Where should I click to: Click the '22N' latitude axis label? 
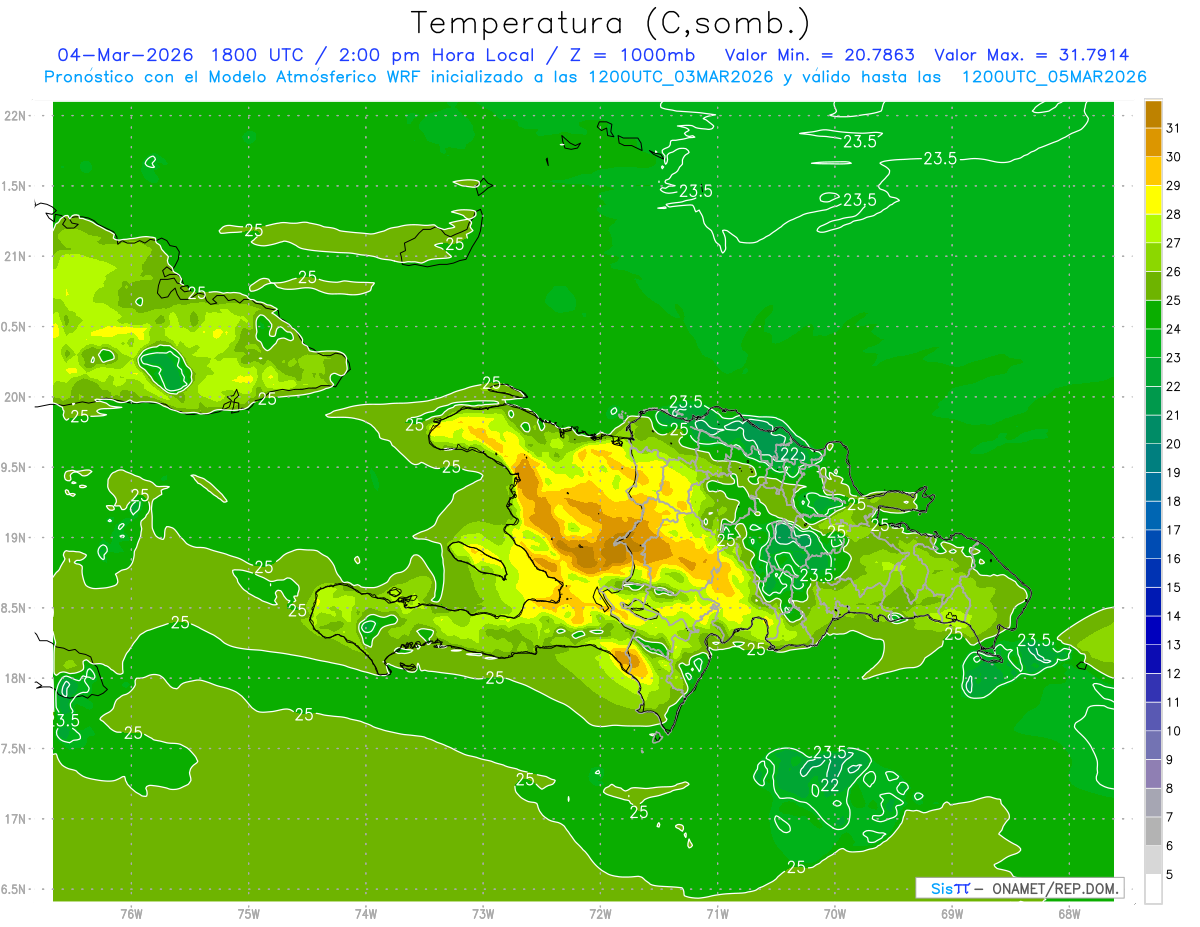(x=15, y=116)
